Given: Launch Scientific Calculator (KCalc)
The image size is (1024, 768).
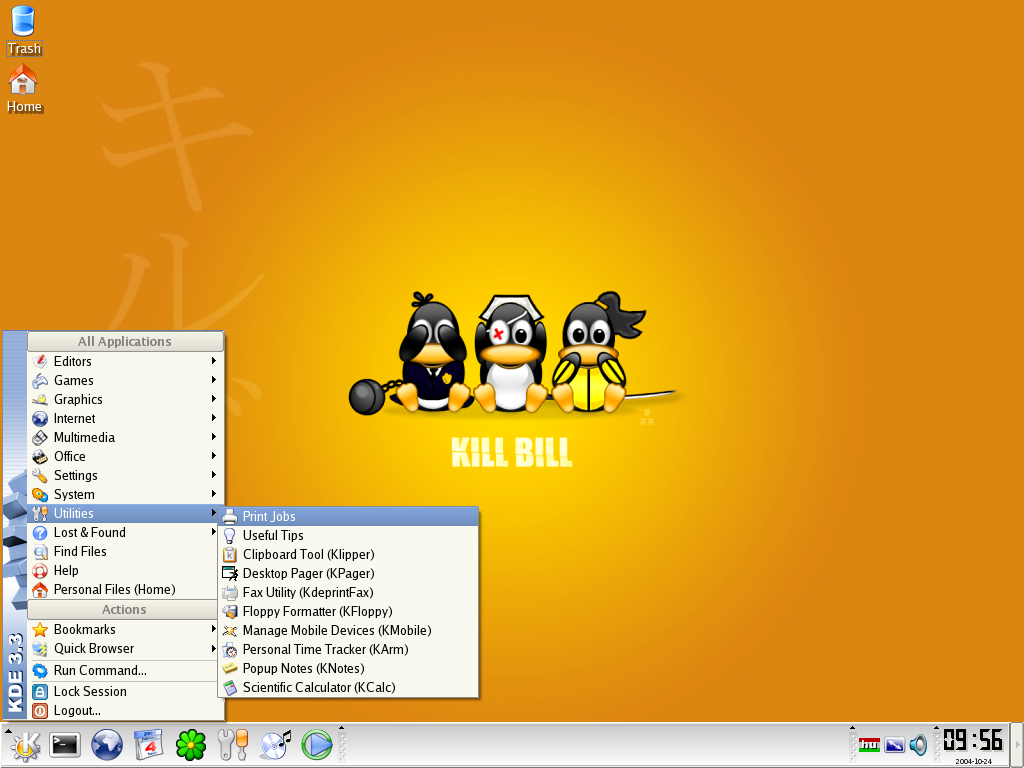Looking at the screenshot, I should click(349, 687).
